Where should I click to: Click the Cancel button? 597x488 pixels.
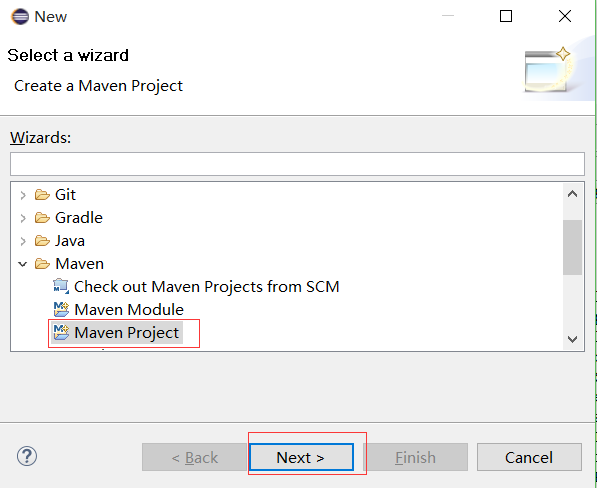pos(529,457)
